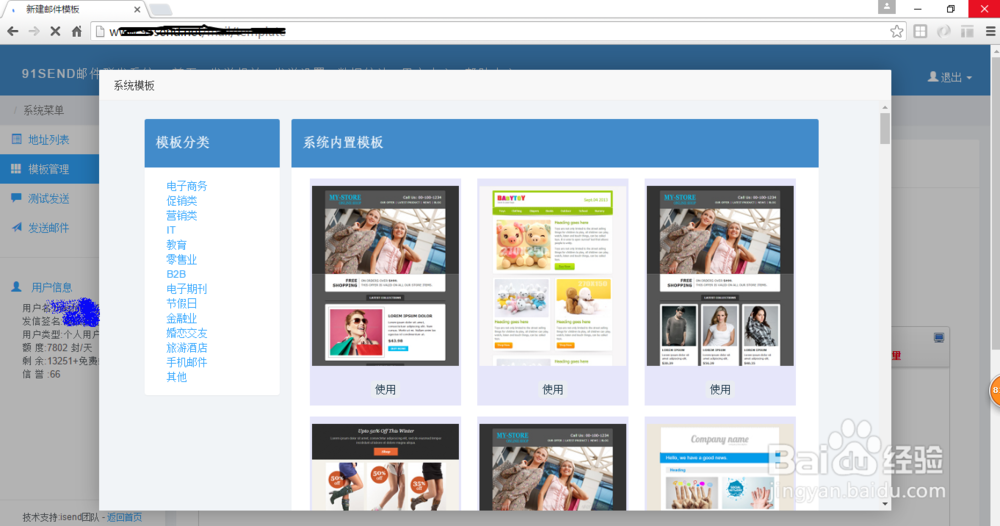This screenshot has width=1000, height=526.
Task: Select 电子商务 template category
Action: (x=187, y=186)
